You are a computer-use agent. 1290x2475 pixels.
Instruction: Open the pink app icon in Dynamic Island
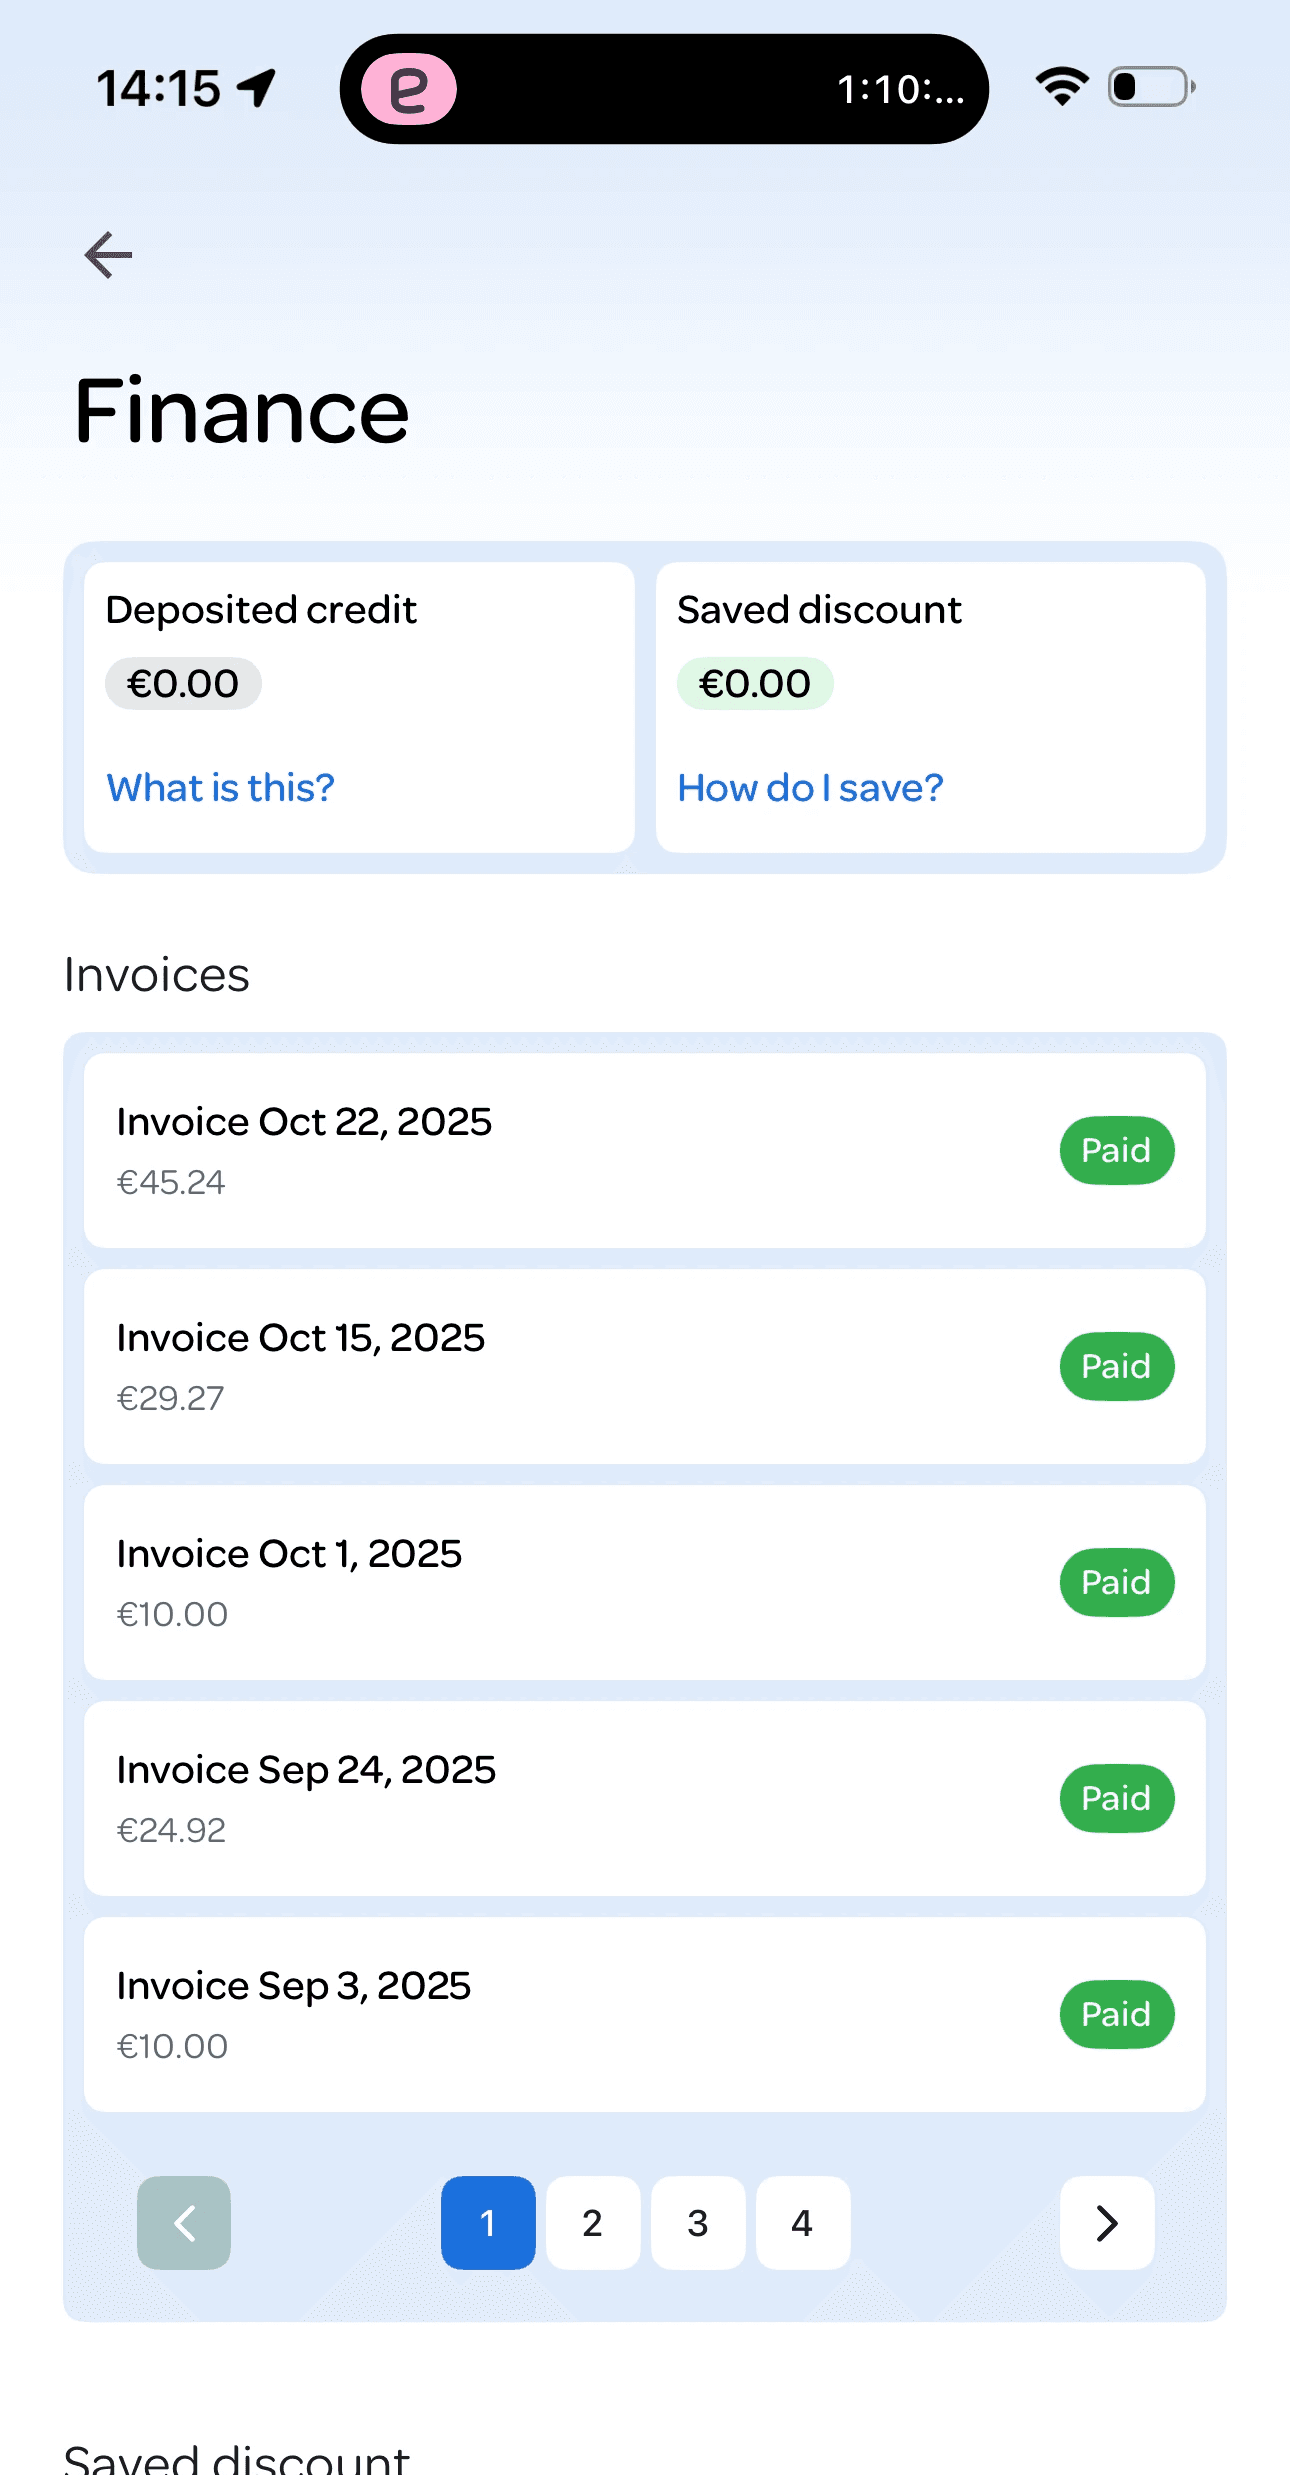click(408, 89)
